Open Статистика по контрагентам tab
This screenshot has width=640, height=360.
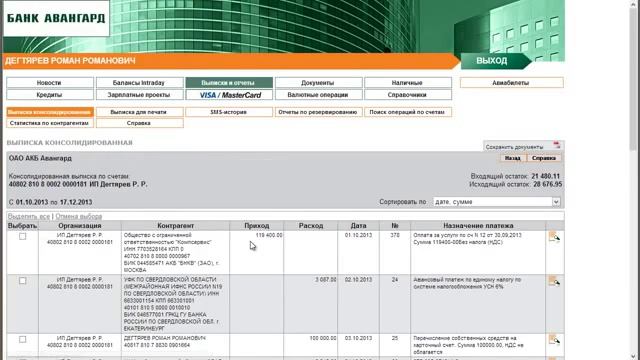[50, 123]
